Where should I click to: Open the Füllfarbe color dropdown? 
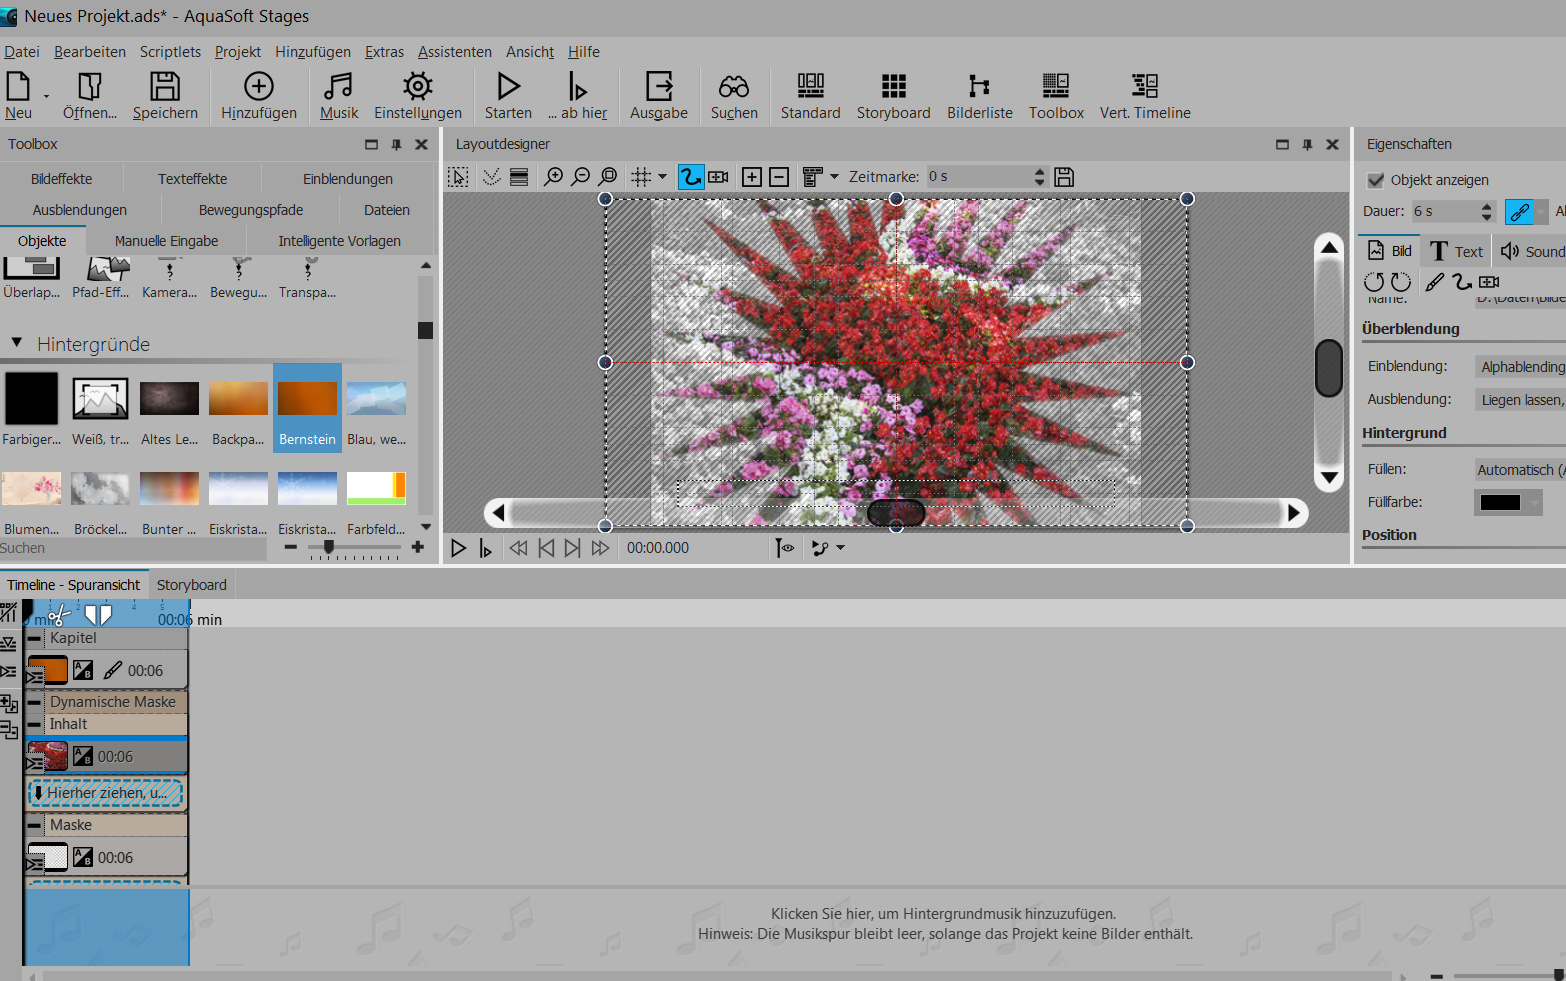pyautogui.click(x=1535, y=503)
